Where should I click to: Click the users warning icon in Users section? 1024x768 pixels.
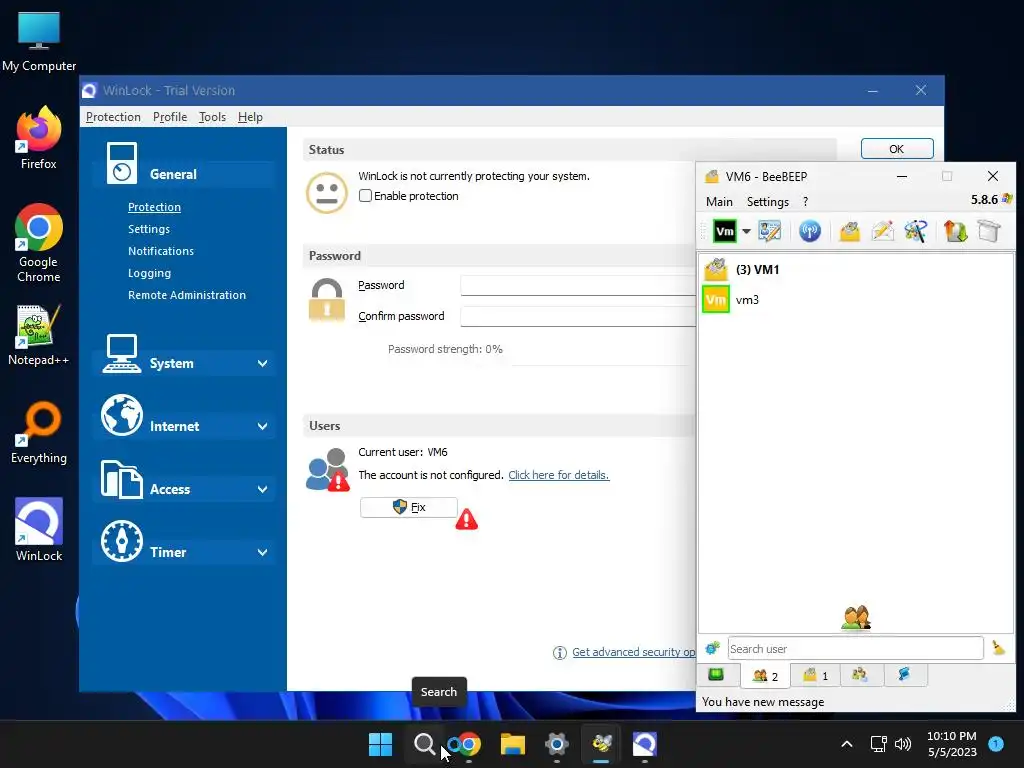[328, 470]
